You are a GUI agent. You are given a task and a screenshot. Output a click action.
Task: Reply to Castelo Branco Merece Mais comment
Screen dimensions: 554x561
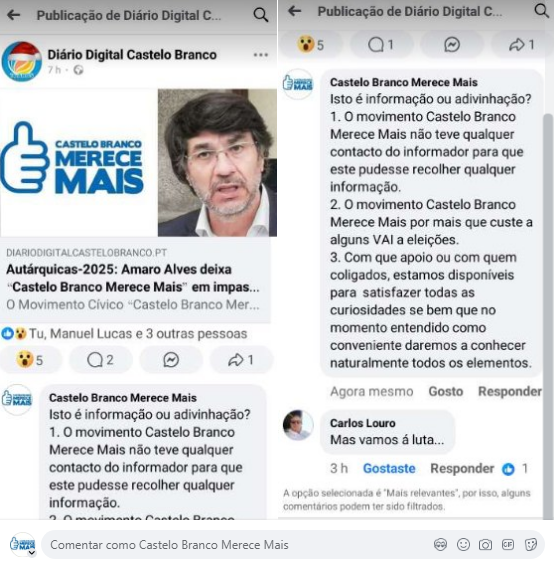510,391
